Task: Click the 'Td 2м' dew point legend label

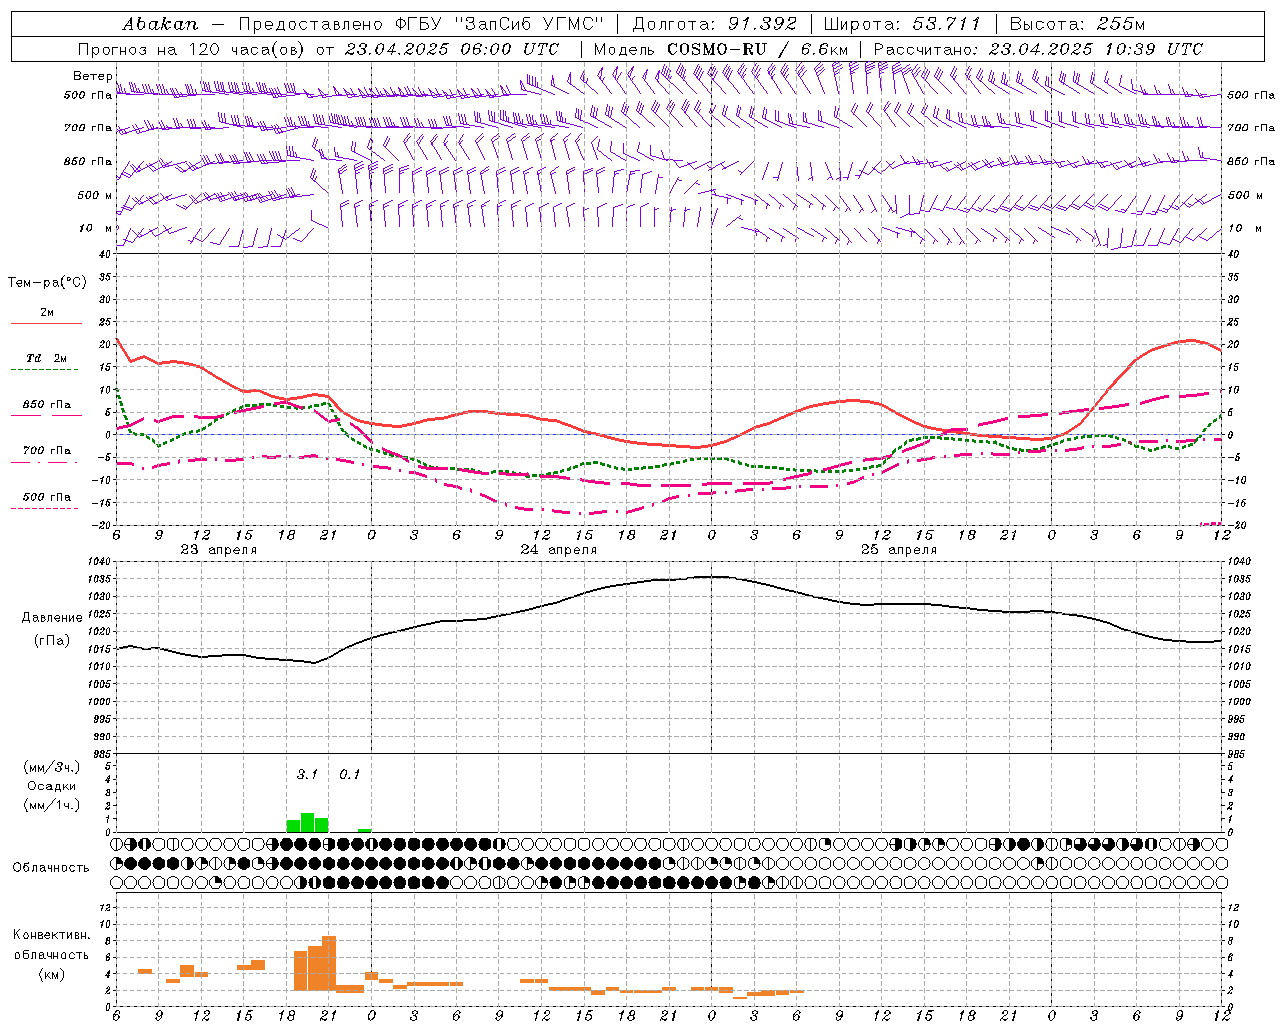Action: point(47,358)
